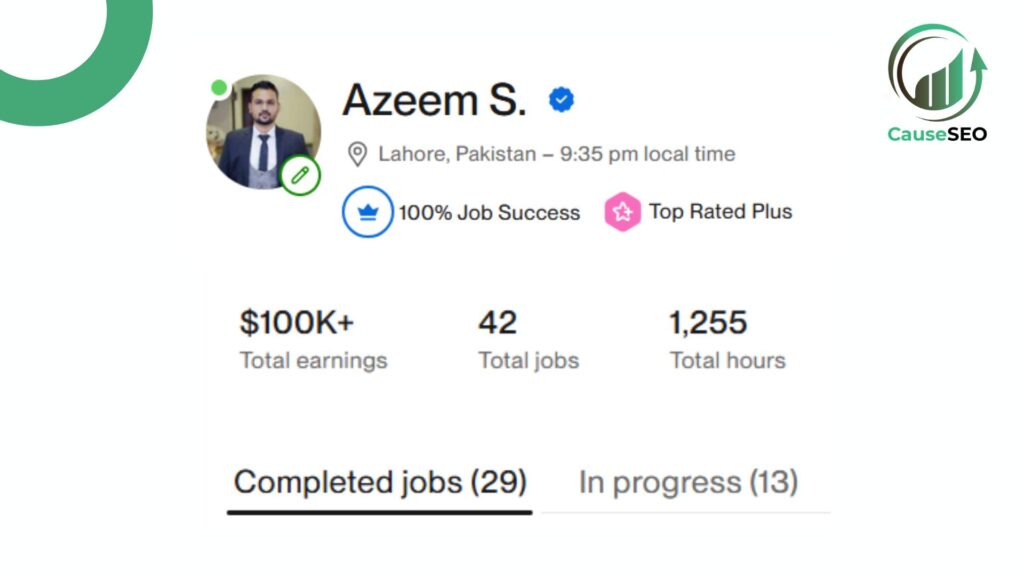The height and width of the screenshot is (576, 1024).
Task: Click the 42 total jobs figure
Action: [498, 323]
